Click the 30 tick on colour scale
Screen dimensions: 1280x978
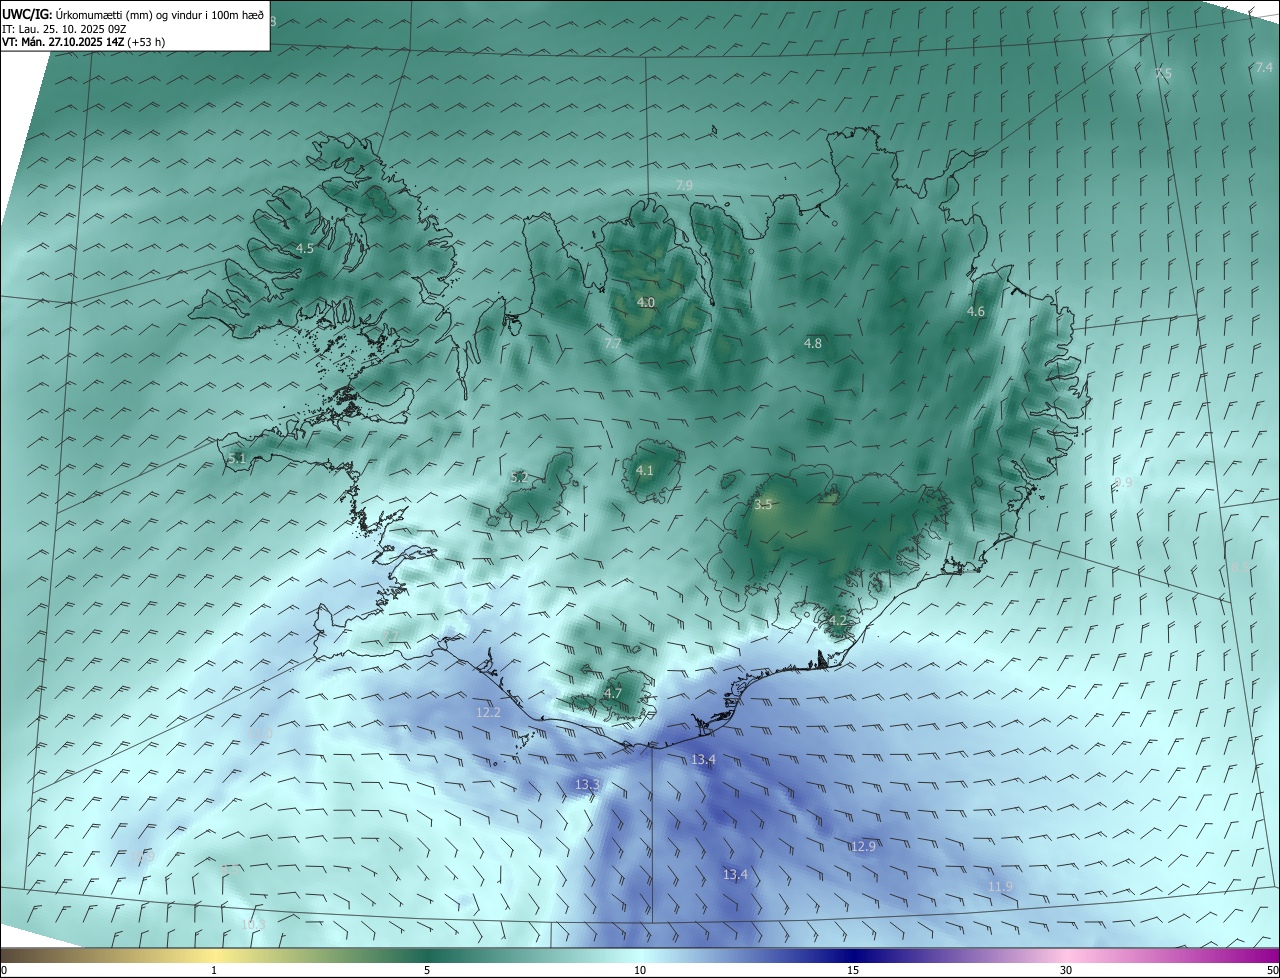click(x=1066, y=970)
